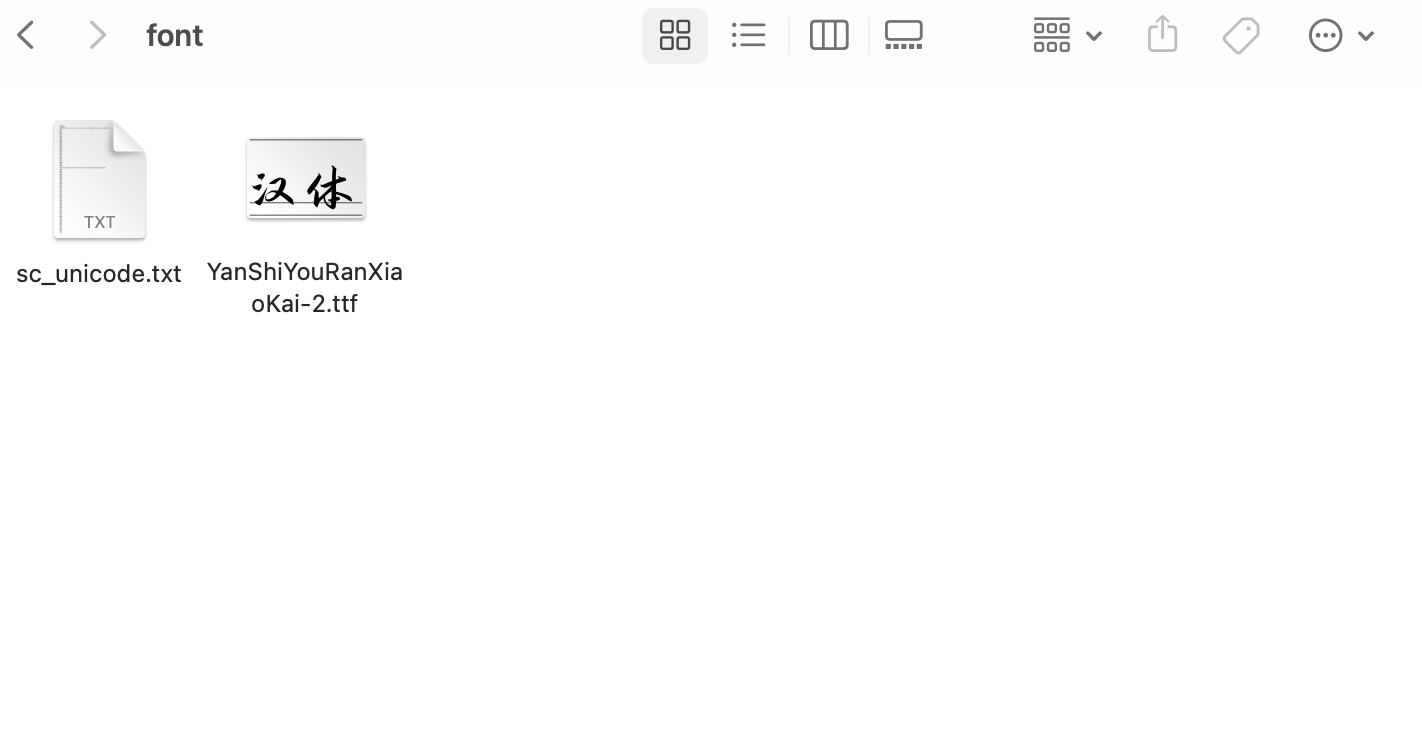Switch to gallery view

[x=904, y=36]
